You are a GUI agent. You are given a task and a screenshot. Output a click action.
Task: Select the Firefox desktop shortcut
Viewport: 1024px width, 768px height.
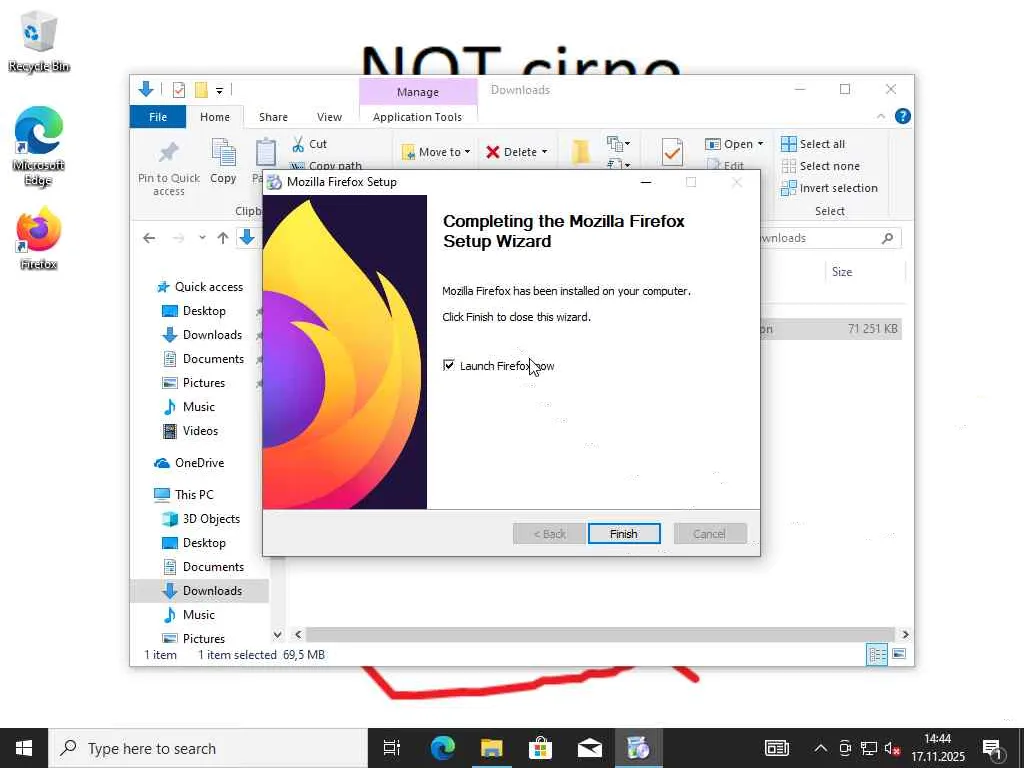point(39,238)
